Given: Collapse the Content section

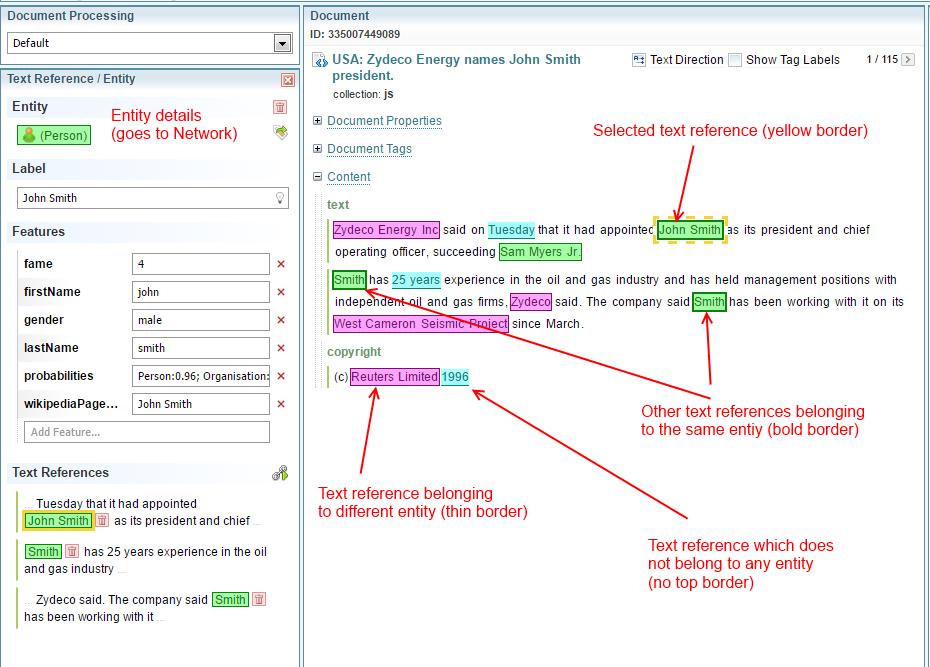Looking at the screenshot, I should [318, 177].
